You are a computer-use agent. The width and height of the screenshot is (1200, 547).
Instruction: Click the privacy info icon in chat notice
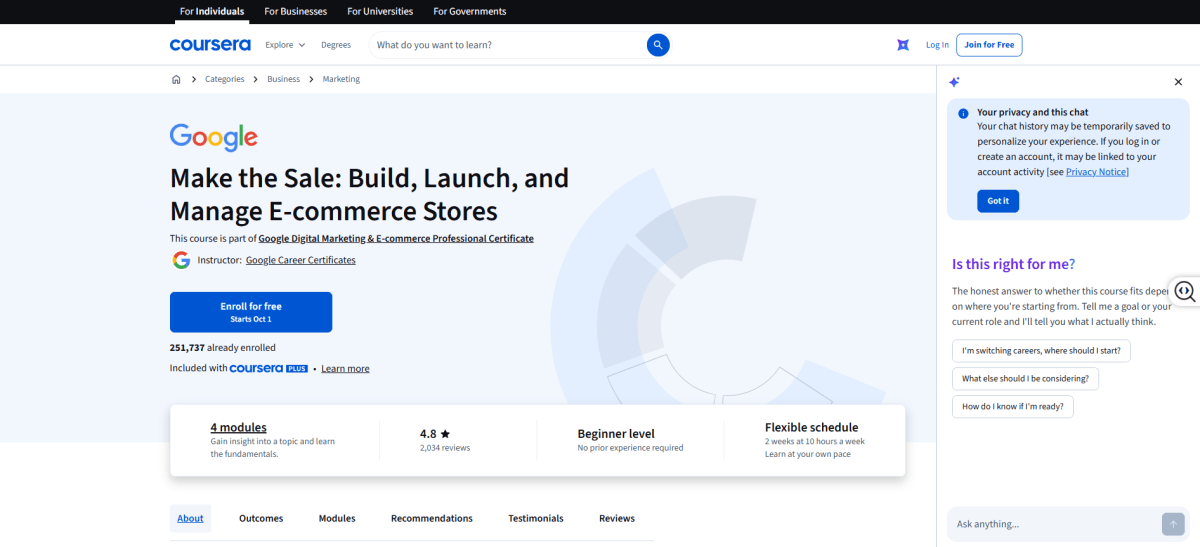pos(963,114)
